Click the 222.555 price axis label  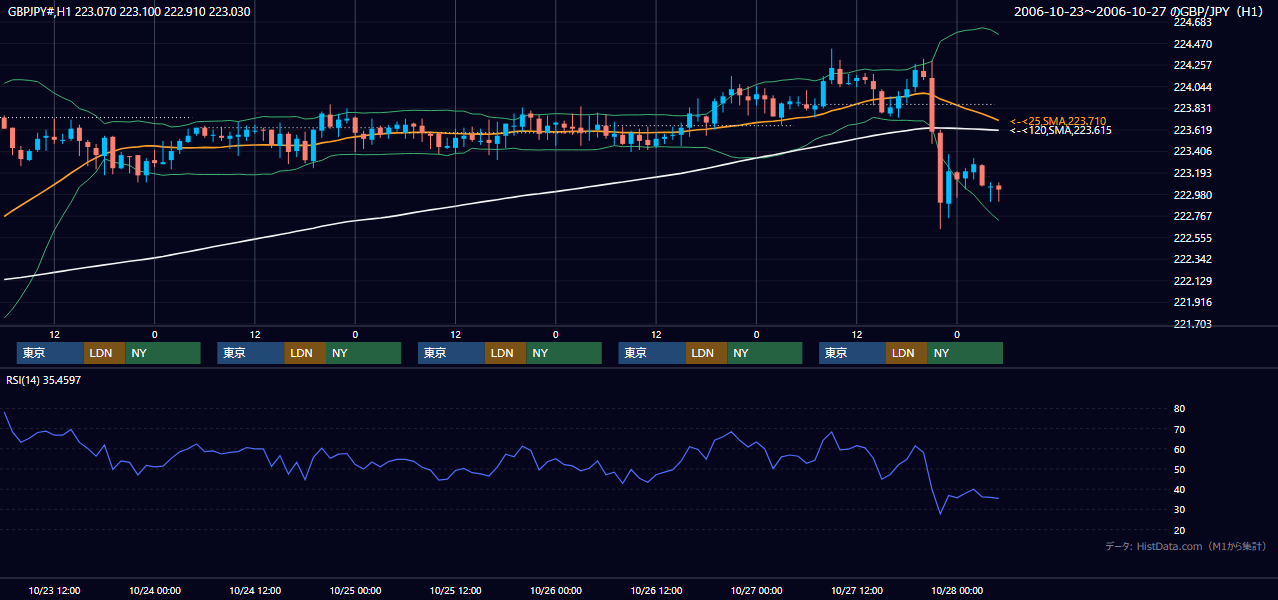(x=1192, y=238)
